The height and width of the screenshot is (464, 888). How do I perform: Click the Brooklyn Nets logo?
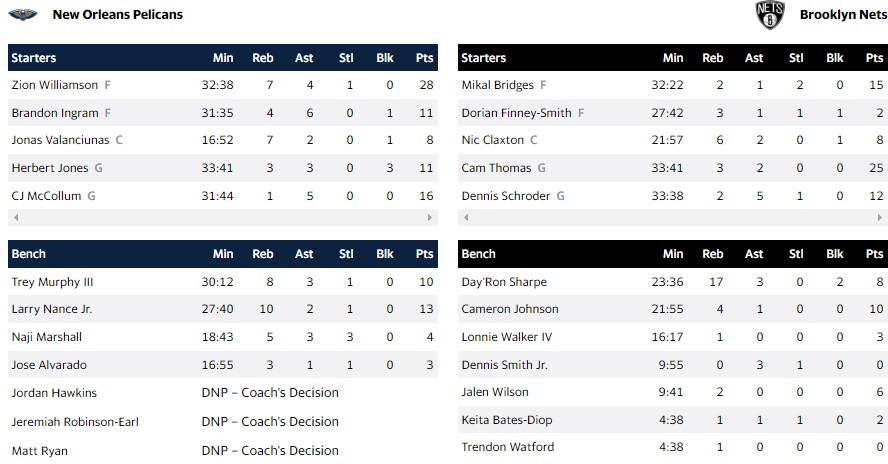point(770,15)
